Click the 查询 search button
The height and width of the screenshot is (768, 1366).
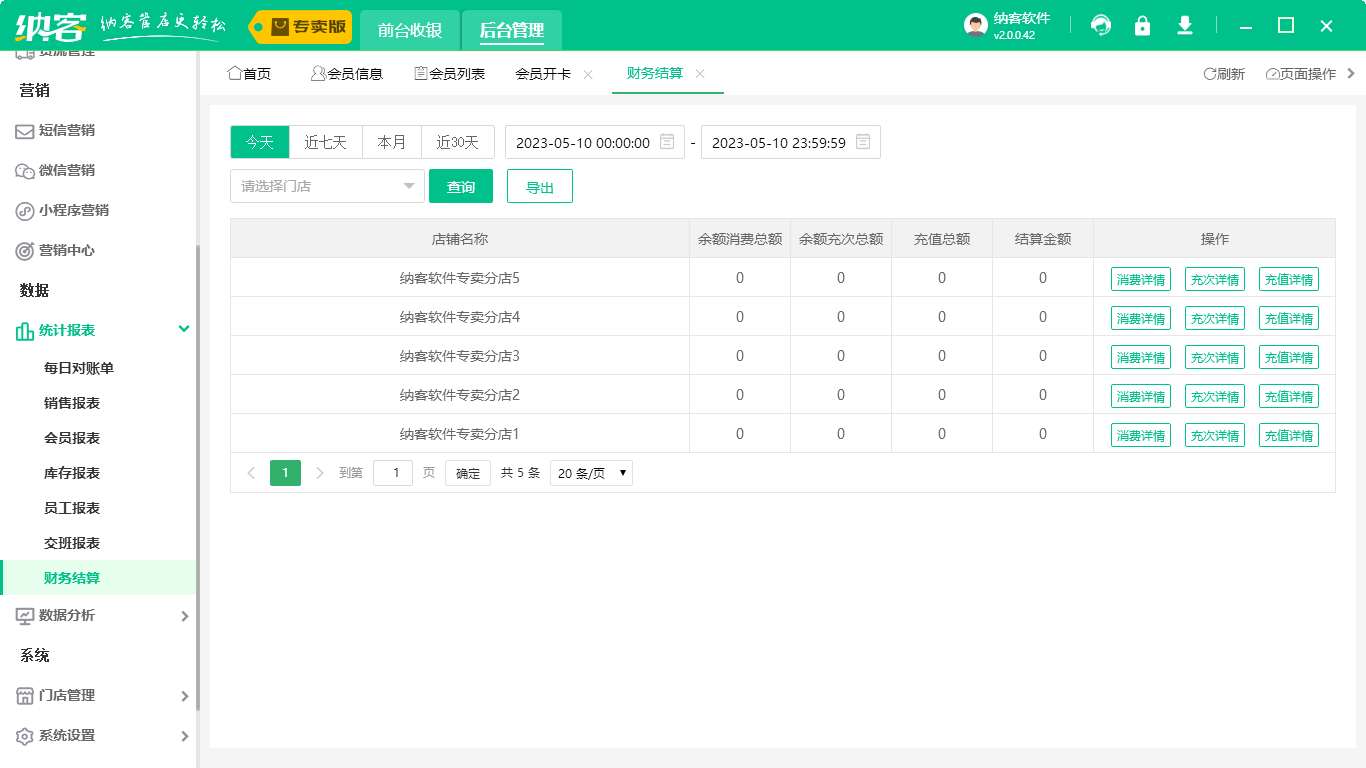(460, 186)
